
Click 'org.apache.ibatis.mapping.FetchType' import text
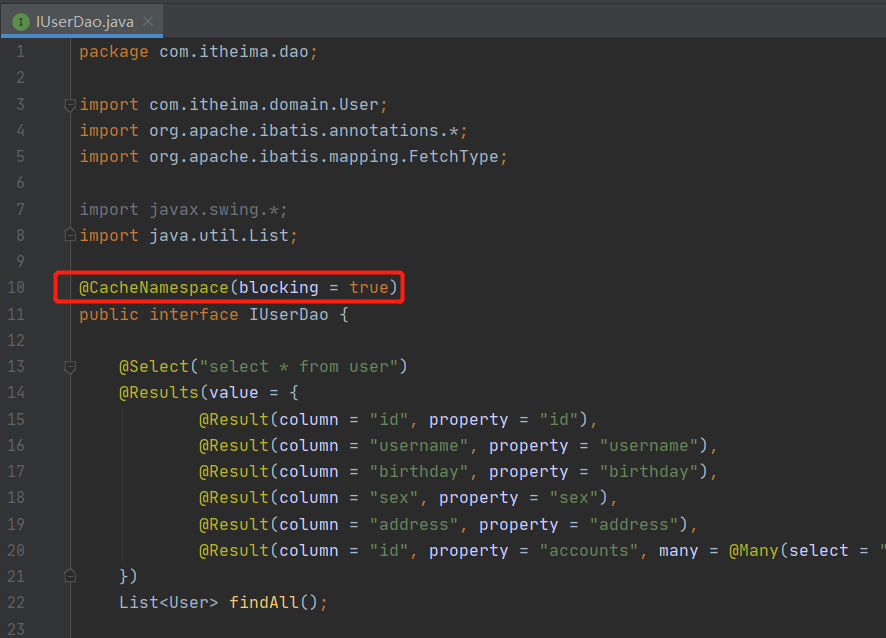pyautogui.click(x=324, y=157)
